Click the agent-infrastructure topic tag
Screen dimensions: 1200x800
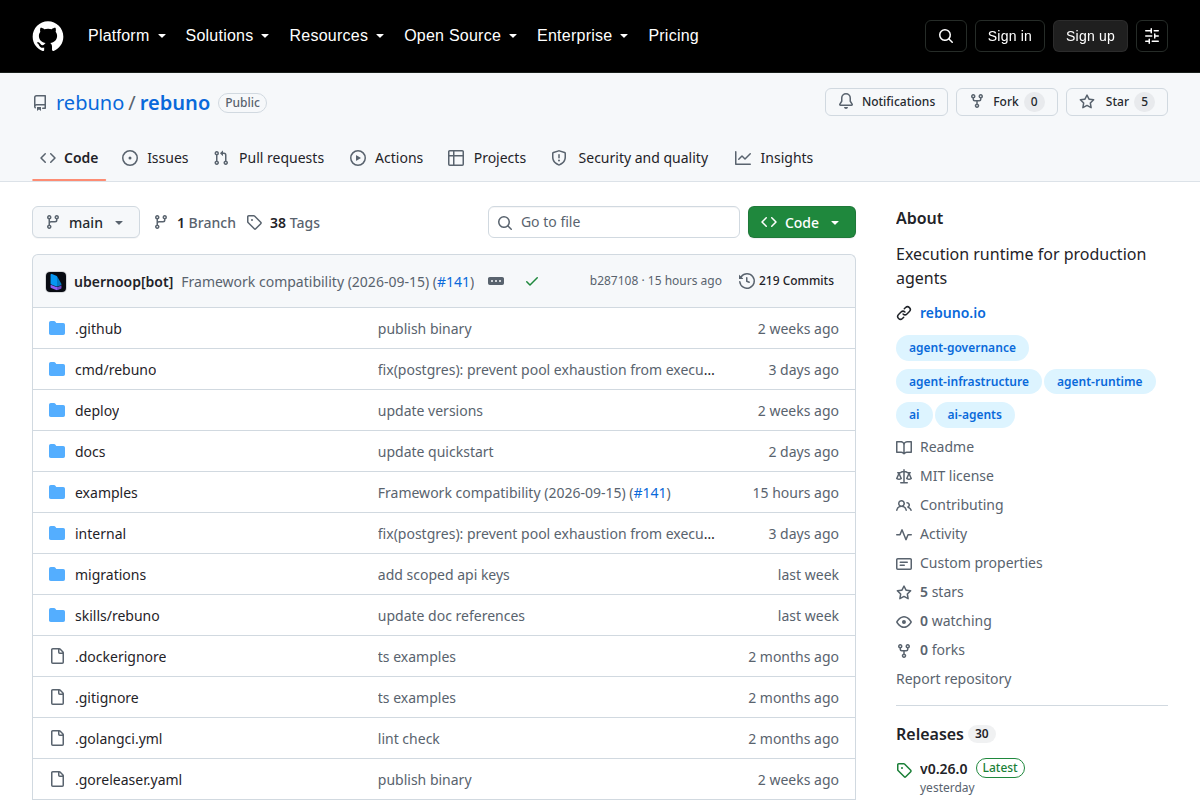pyautogui.click(x=969, y=381)
